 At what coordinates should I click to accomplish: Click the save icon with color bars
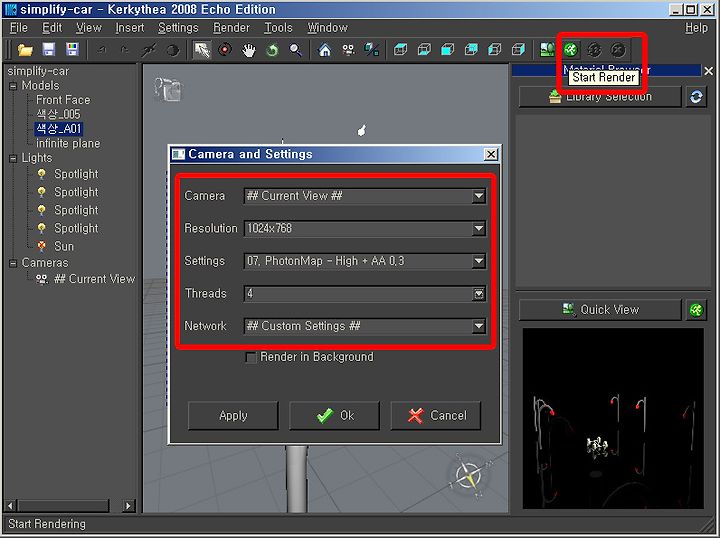coord(72,50)
